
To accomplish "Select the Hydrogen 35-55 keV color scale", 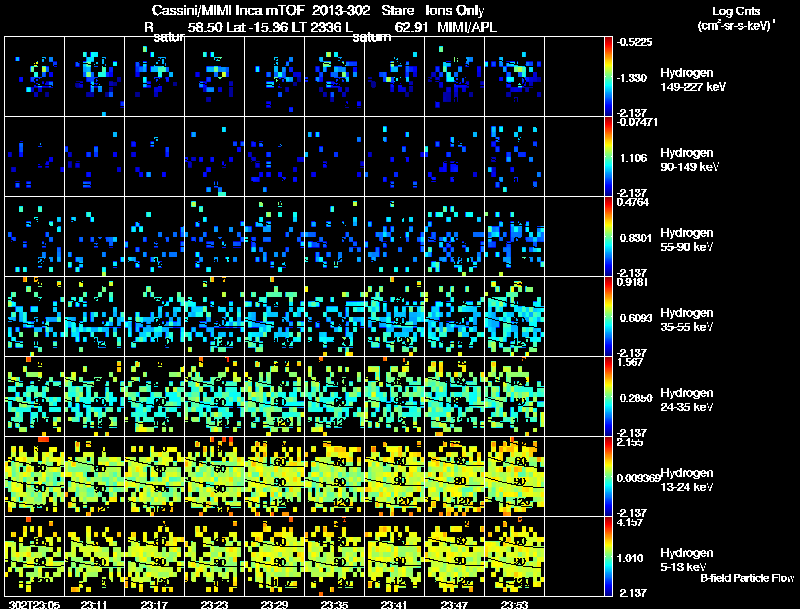I will click(609, 316).
